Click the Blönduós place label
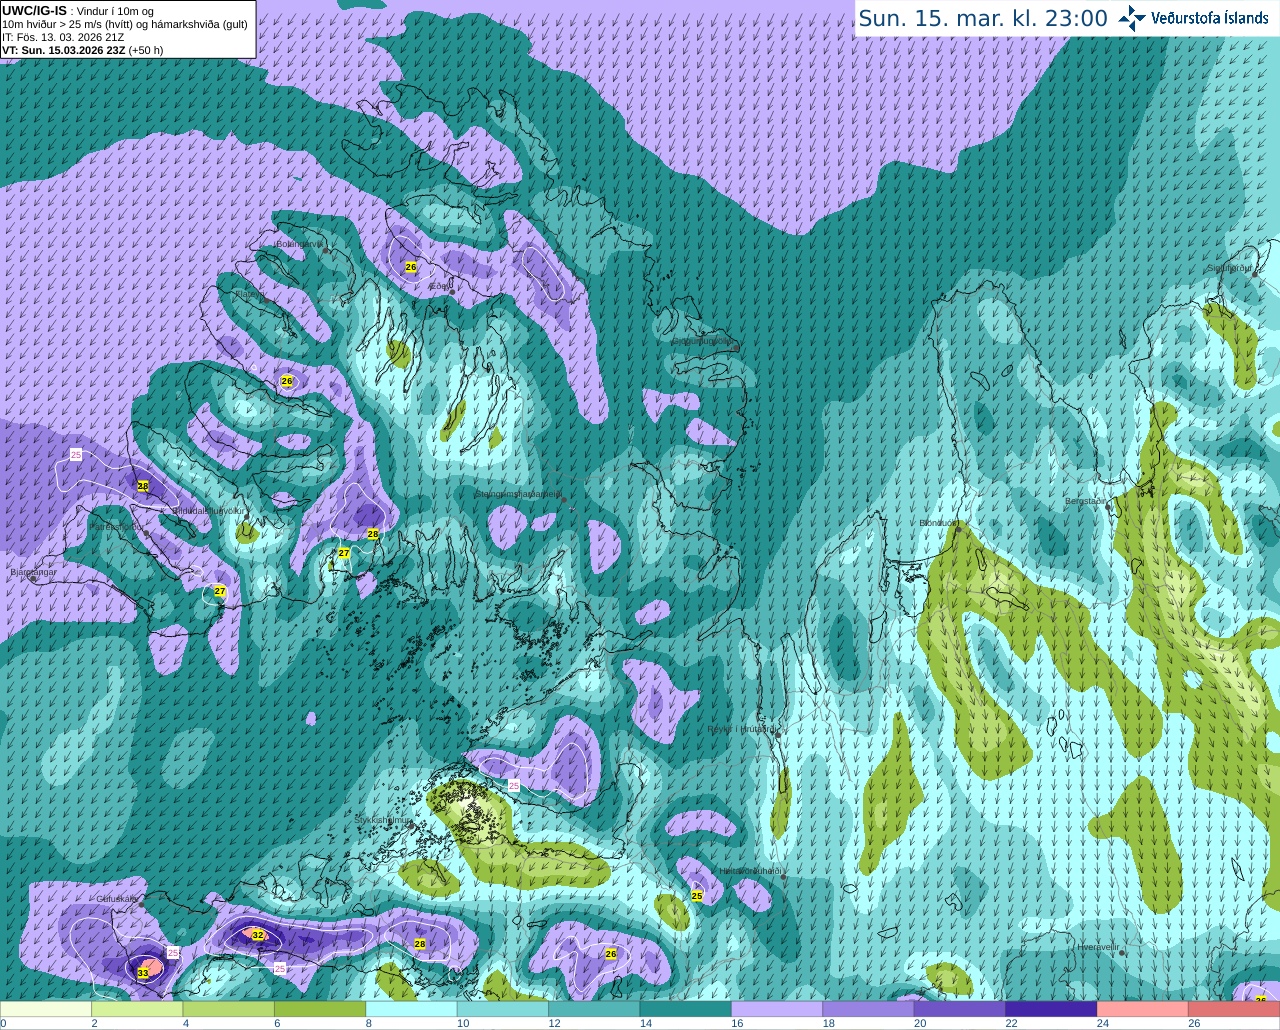This screenshot has width=1280, height=1030. (x=938, y=522)
